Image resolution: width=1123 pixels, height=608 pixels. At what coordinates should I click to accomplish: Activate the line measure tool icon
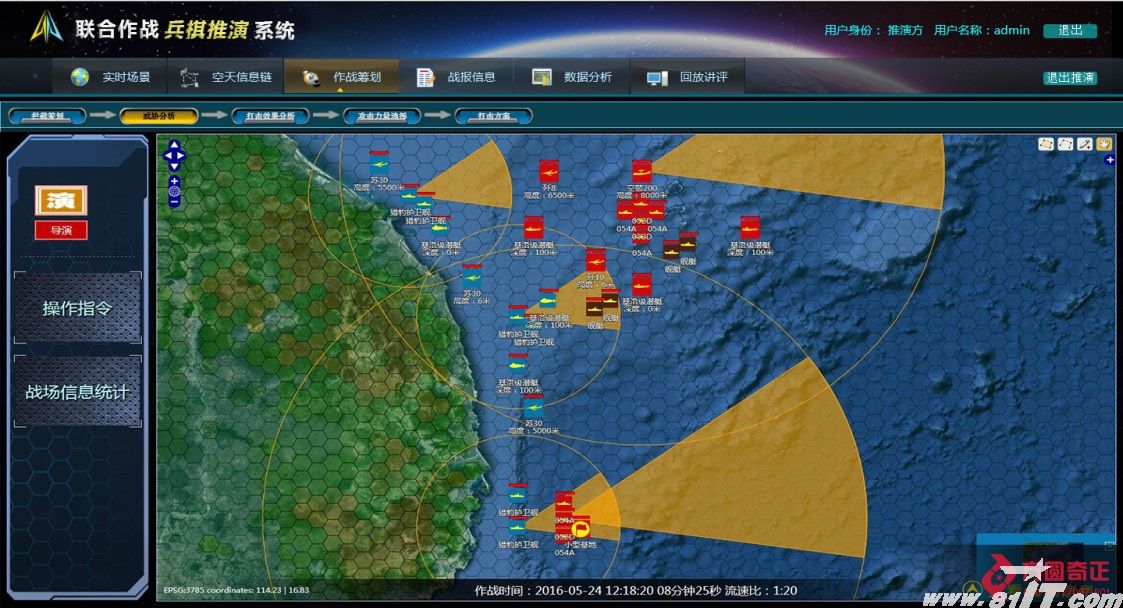(1085, 144)
